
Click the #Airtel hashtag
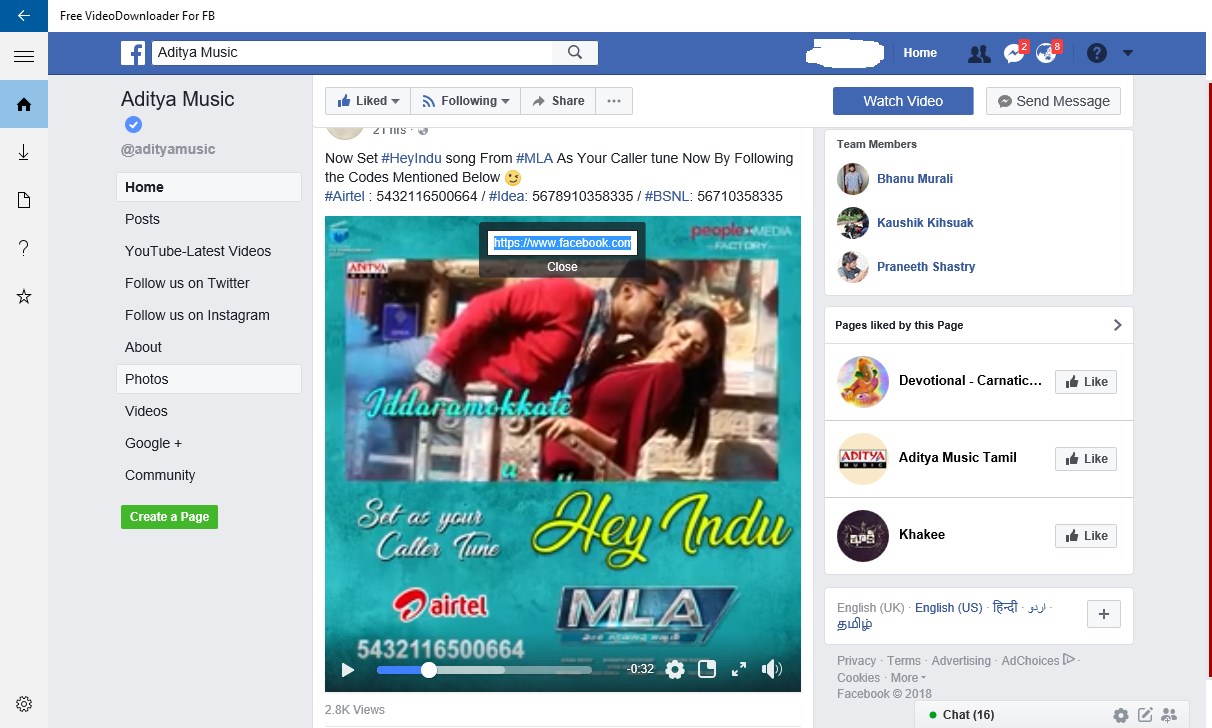[345, 196]
